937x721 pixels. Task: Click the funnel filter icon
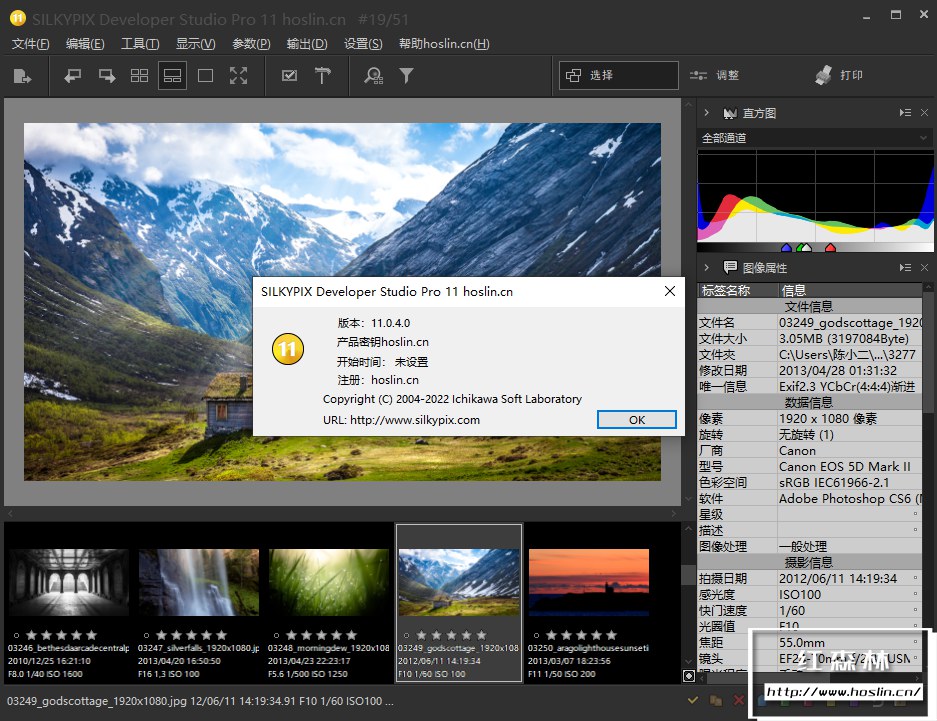tap(406, 76)
